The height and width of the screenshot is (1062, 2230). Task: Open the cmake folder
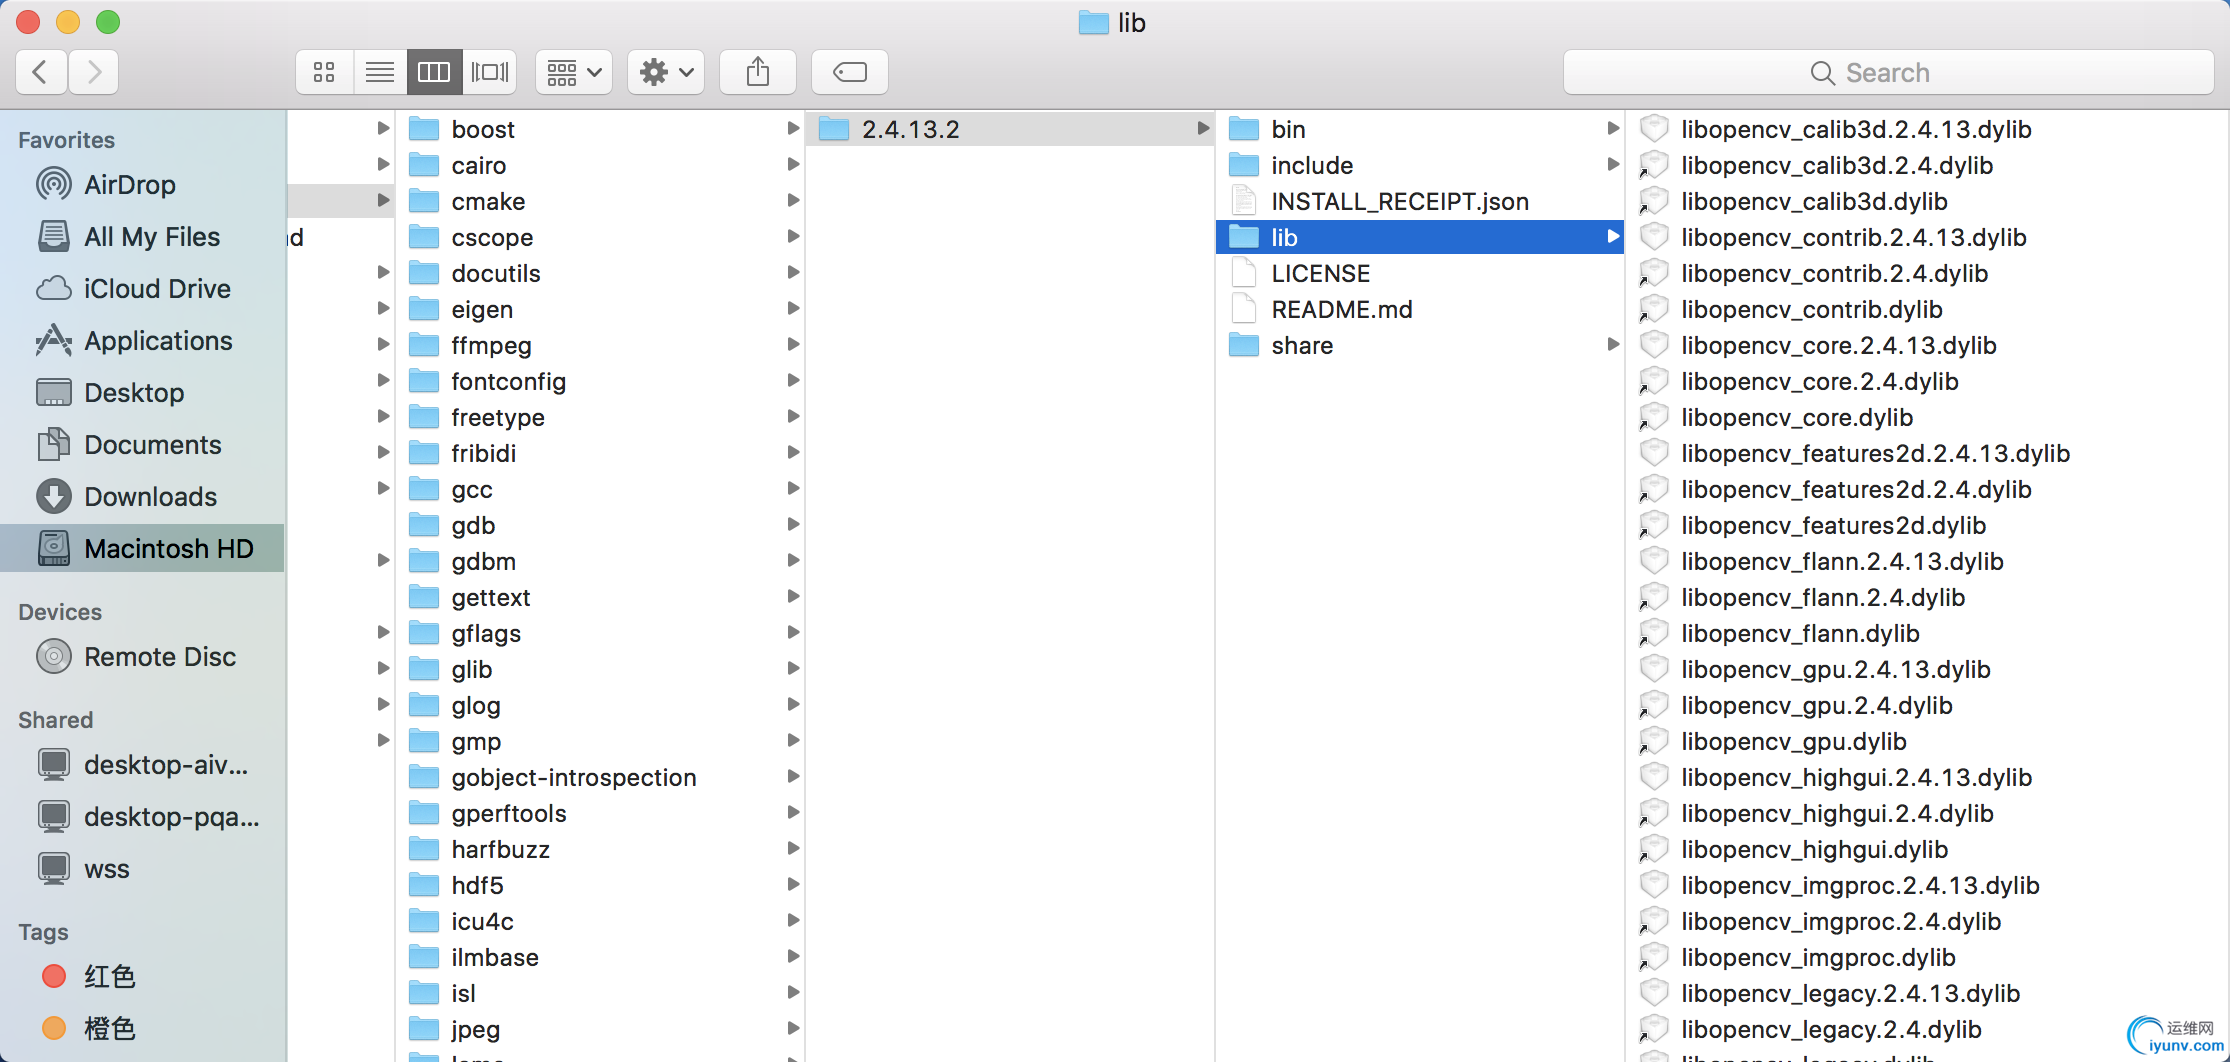(x=600, y=201)
